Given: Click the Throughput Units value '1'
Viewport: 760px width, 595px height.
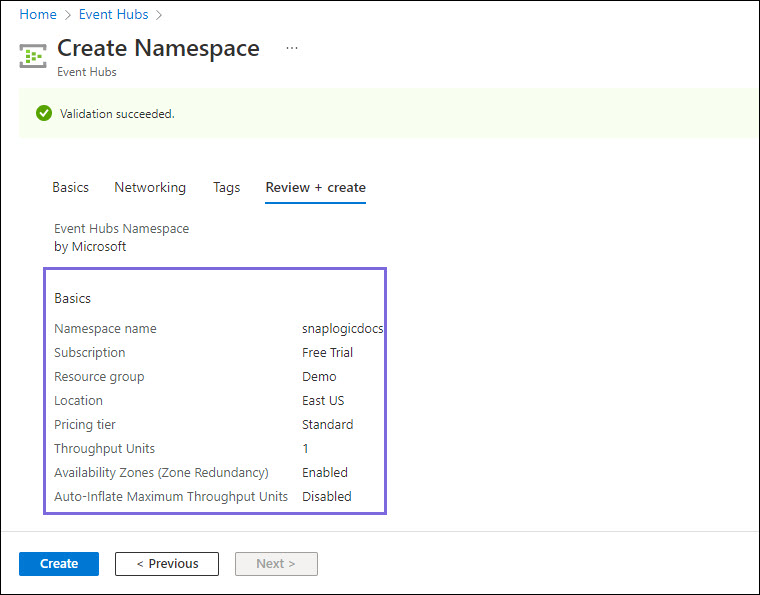Looking at the screenshot, I should pyautogui.click(x=305, y=449).
